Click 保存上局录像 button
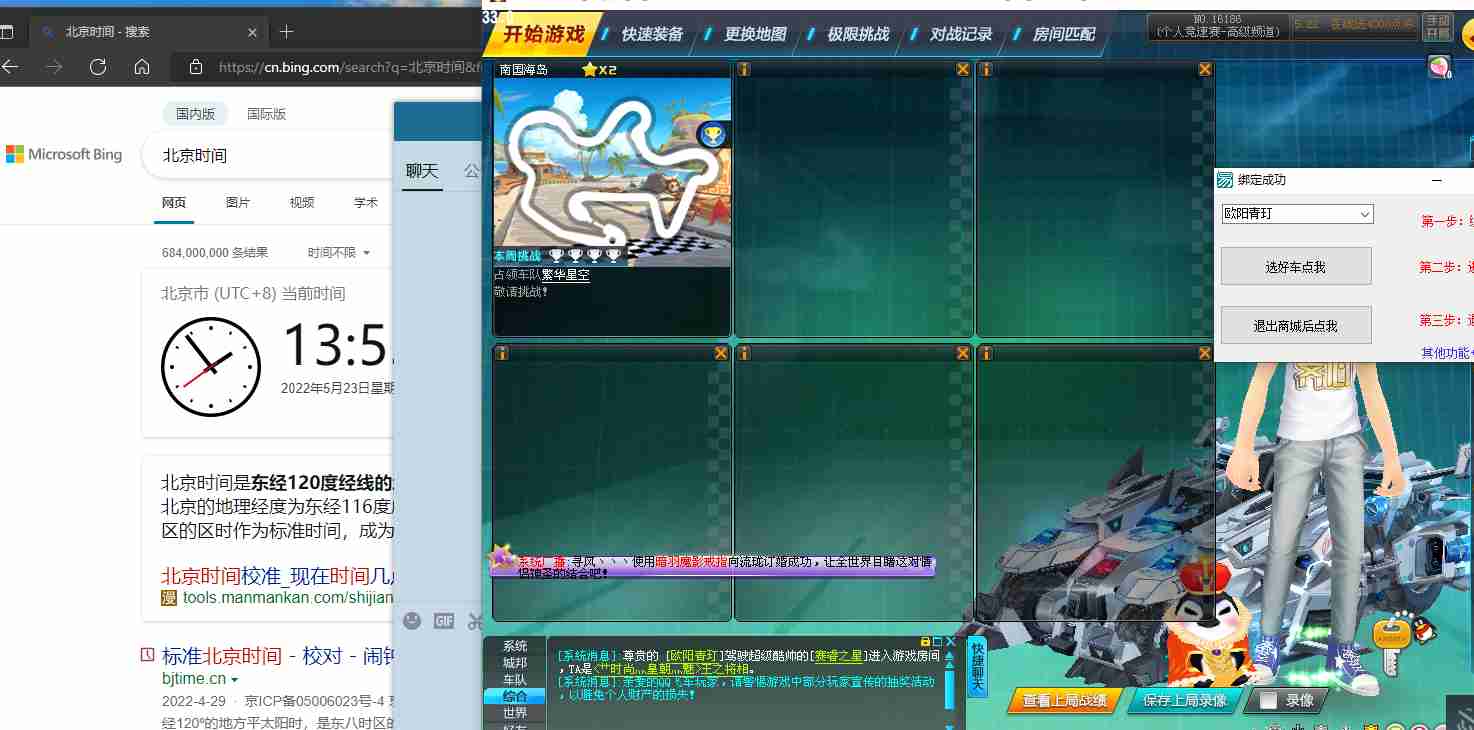Image resolution: width=1474 pixels, height=730 pixels. (1184, 701)
